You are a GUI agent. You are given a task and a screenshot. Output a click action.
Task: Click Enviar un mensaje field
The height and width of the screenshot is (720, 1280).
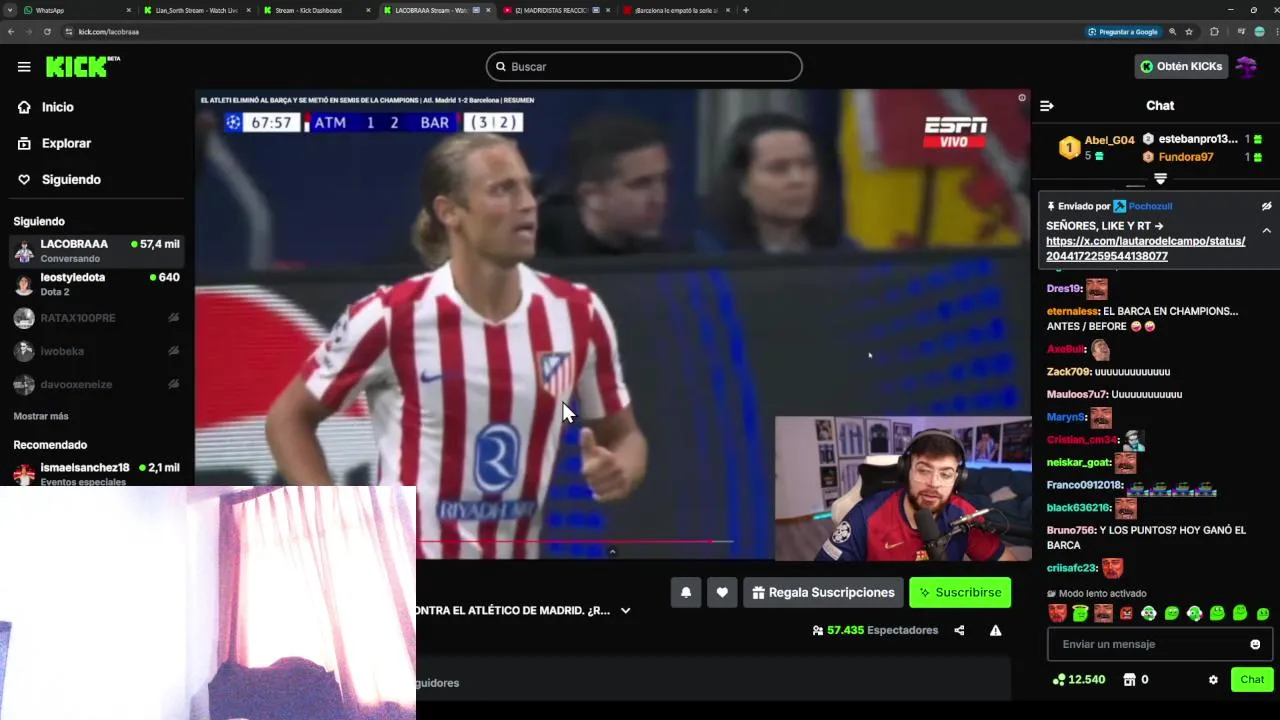(x=1150, y=644)
